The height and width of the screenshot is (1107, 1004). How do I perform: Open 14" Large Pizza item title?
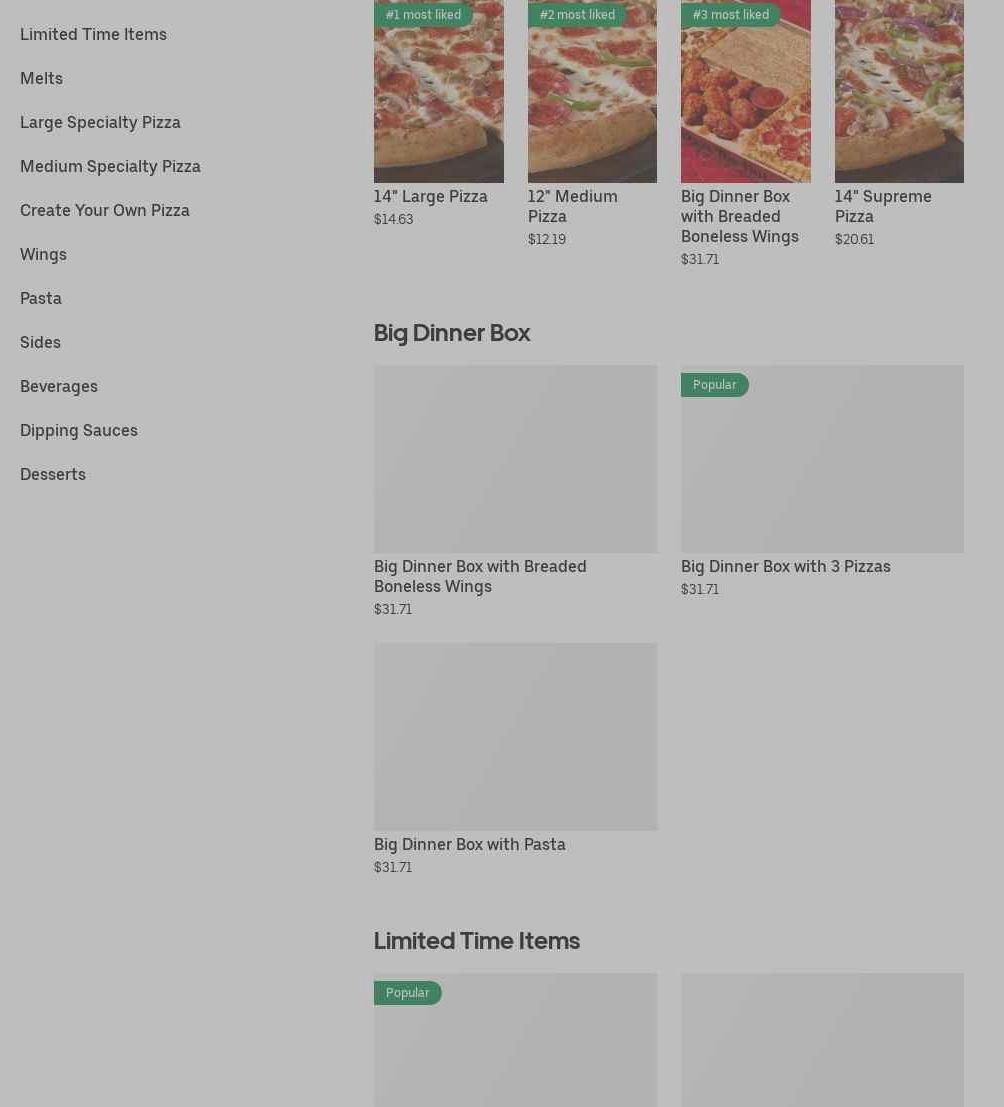click(x=430, y=196)
